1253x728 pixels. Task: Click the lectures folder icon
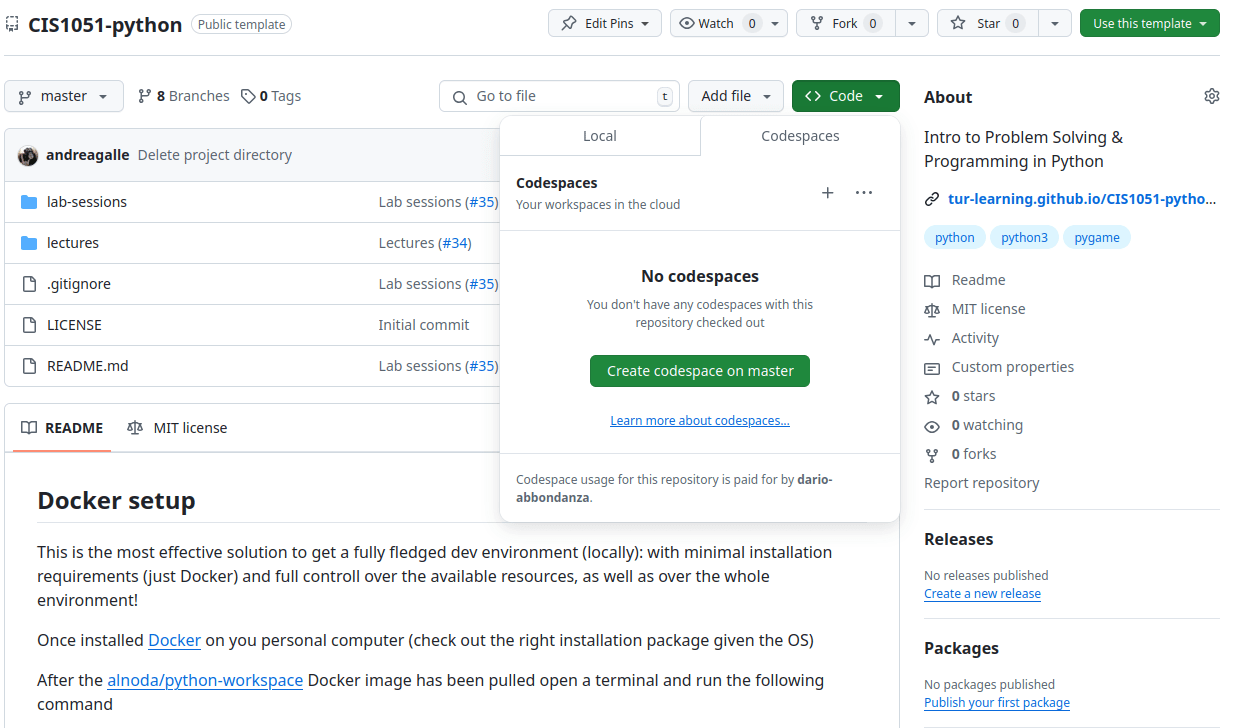tap(29, 243)
